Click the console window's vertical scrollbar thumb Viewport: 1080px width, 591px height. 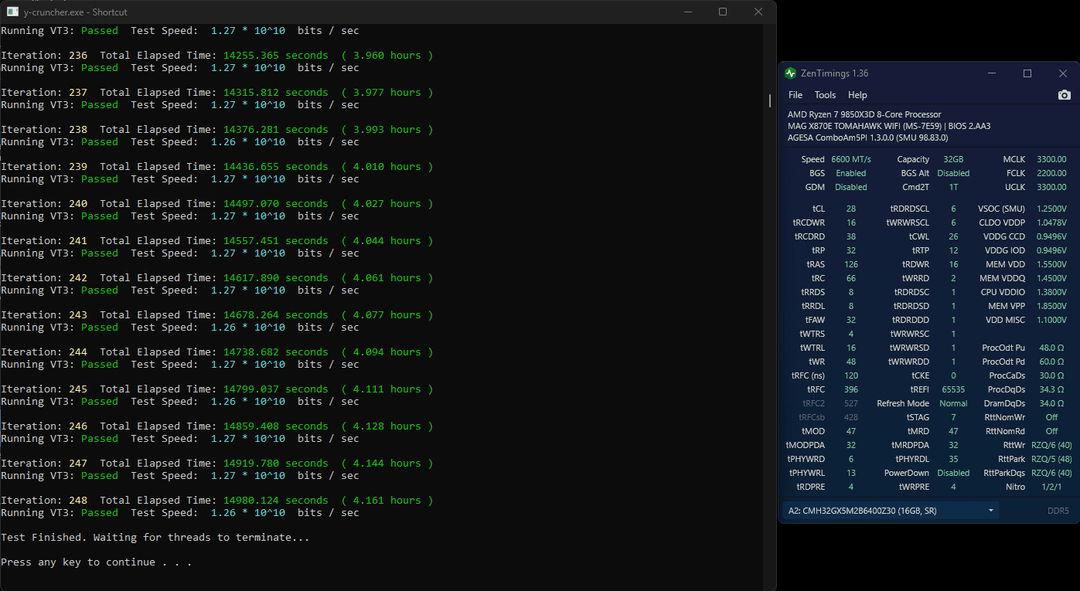[769, 100]
